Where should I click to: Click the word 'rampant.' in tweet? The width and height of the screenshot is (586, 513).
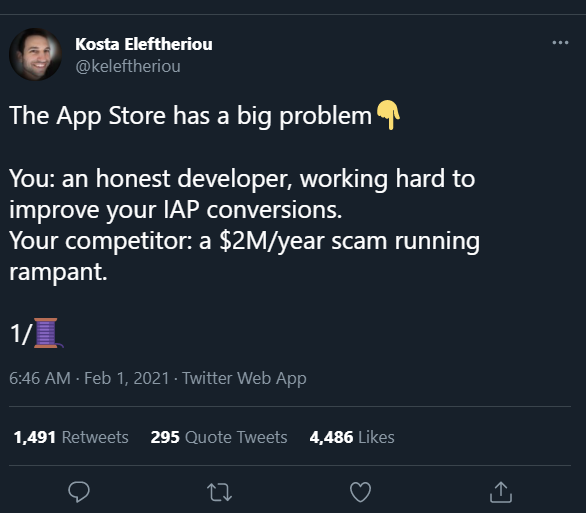(x=58, y=272)
